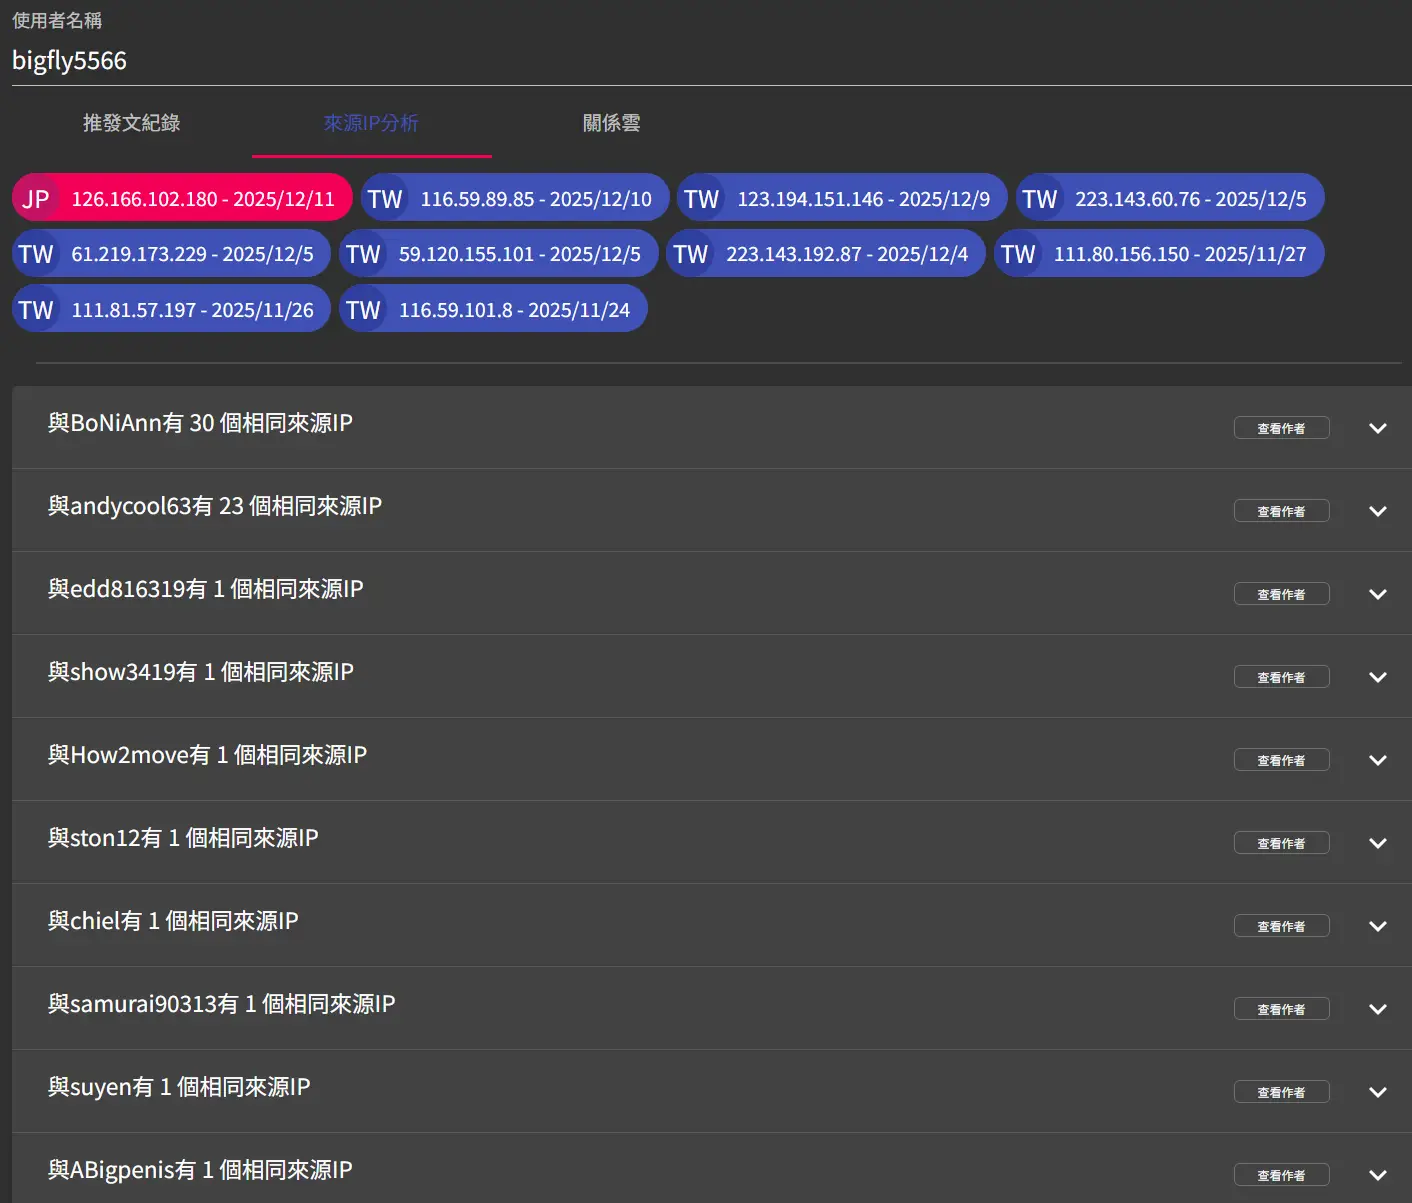Click 查看作者 button for BoNiAnn
The width and height of the screenshot is (1412, 1203).
tap(1281, 428)
